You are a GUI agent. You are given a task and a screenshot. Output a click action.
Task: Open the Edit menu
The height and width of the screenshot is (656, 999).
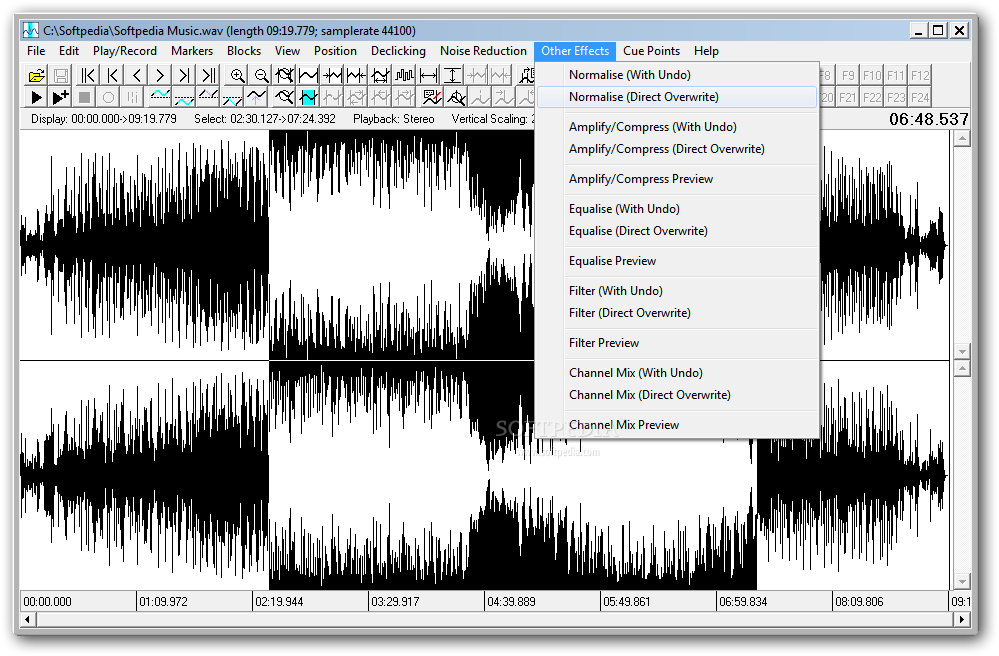(69, 51)
